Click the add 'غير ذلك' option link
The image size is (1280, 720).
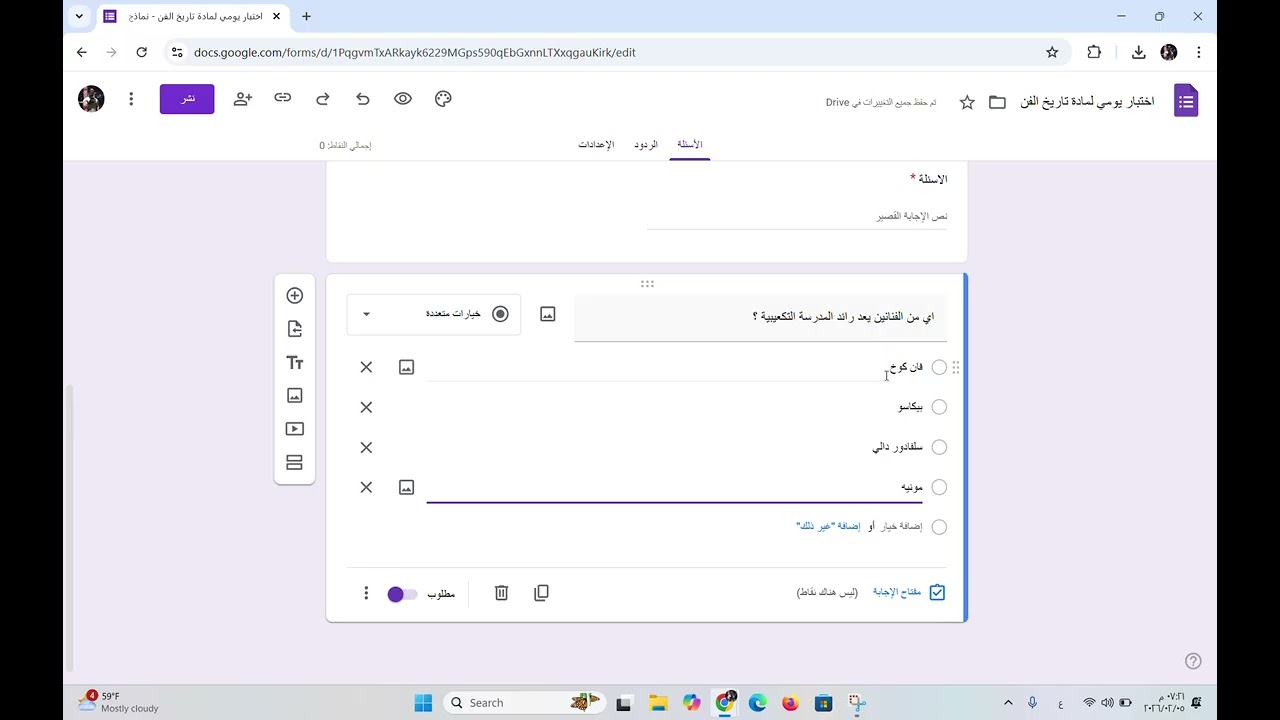[828, 526]
